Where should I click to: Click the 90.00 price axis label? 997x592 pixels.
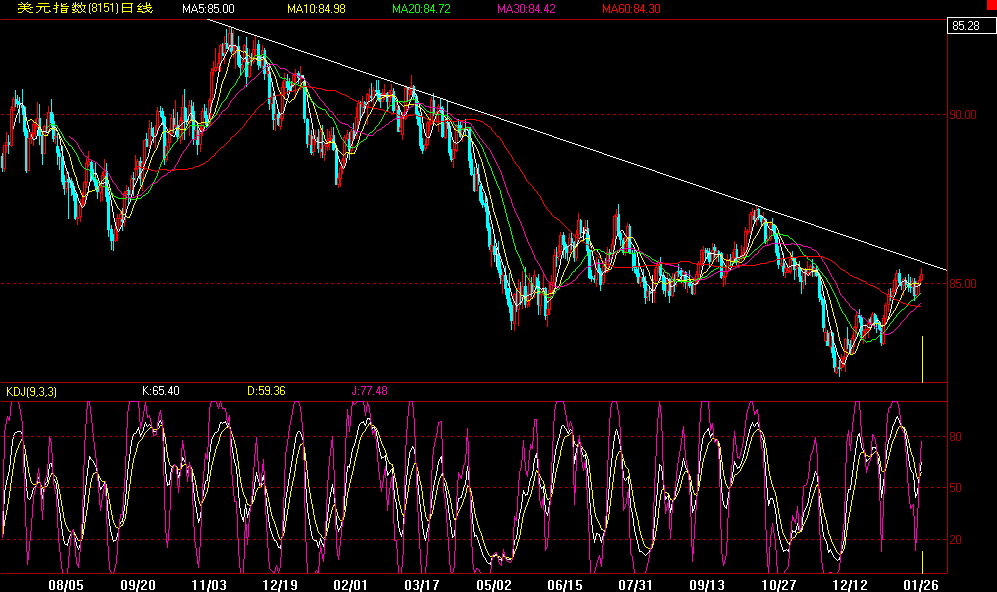tap(963, 115)
